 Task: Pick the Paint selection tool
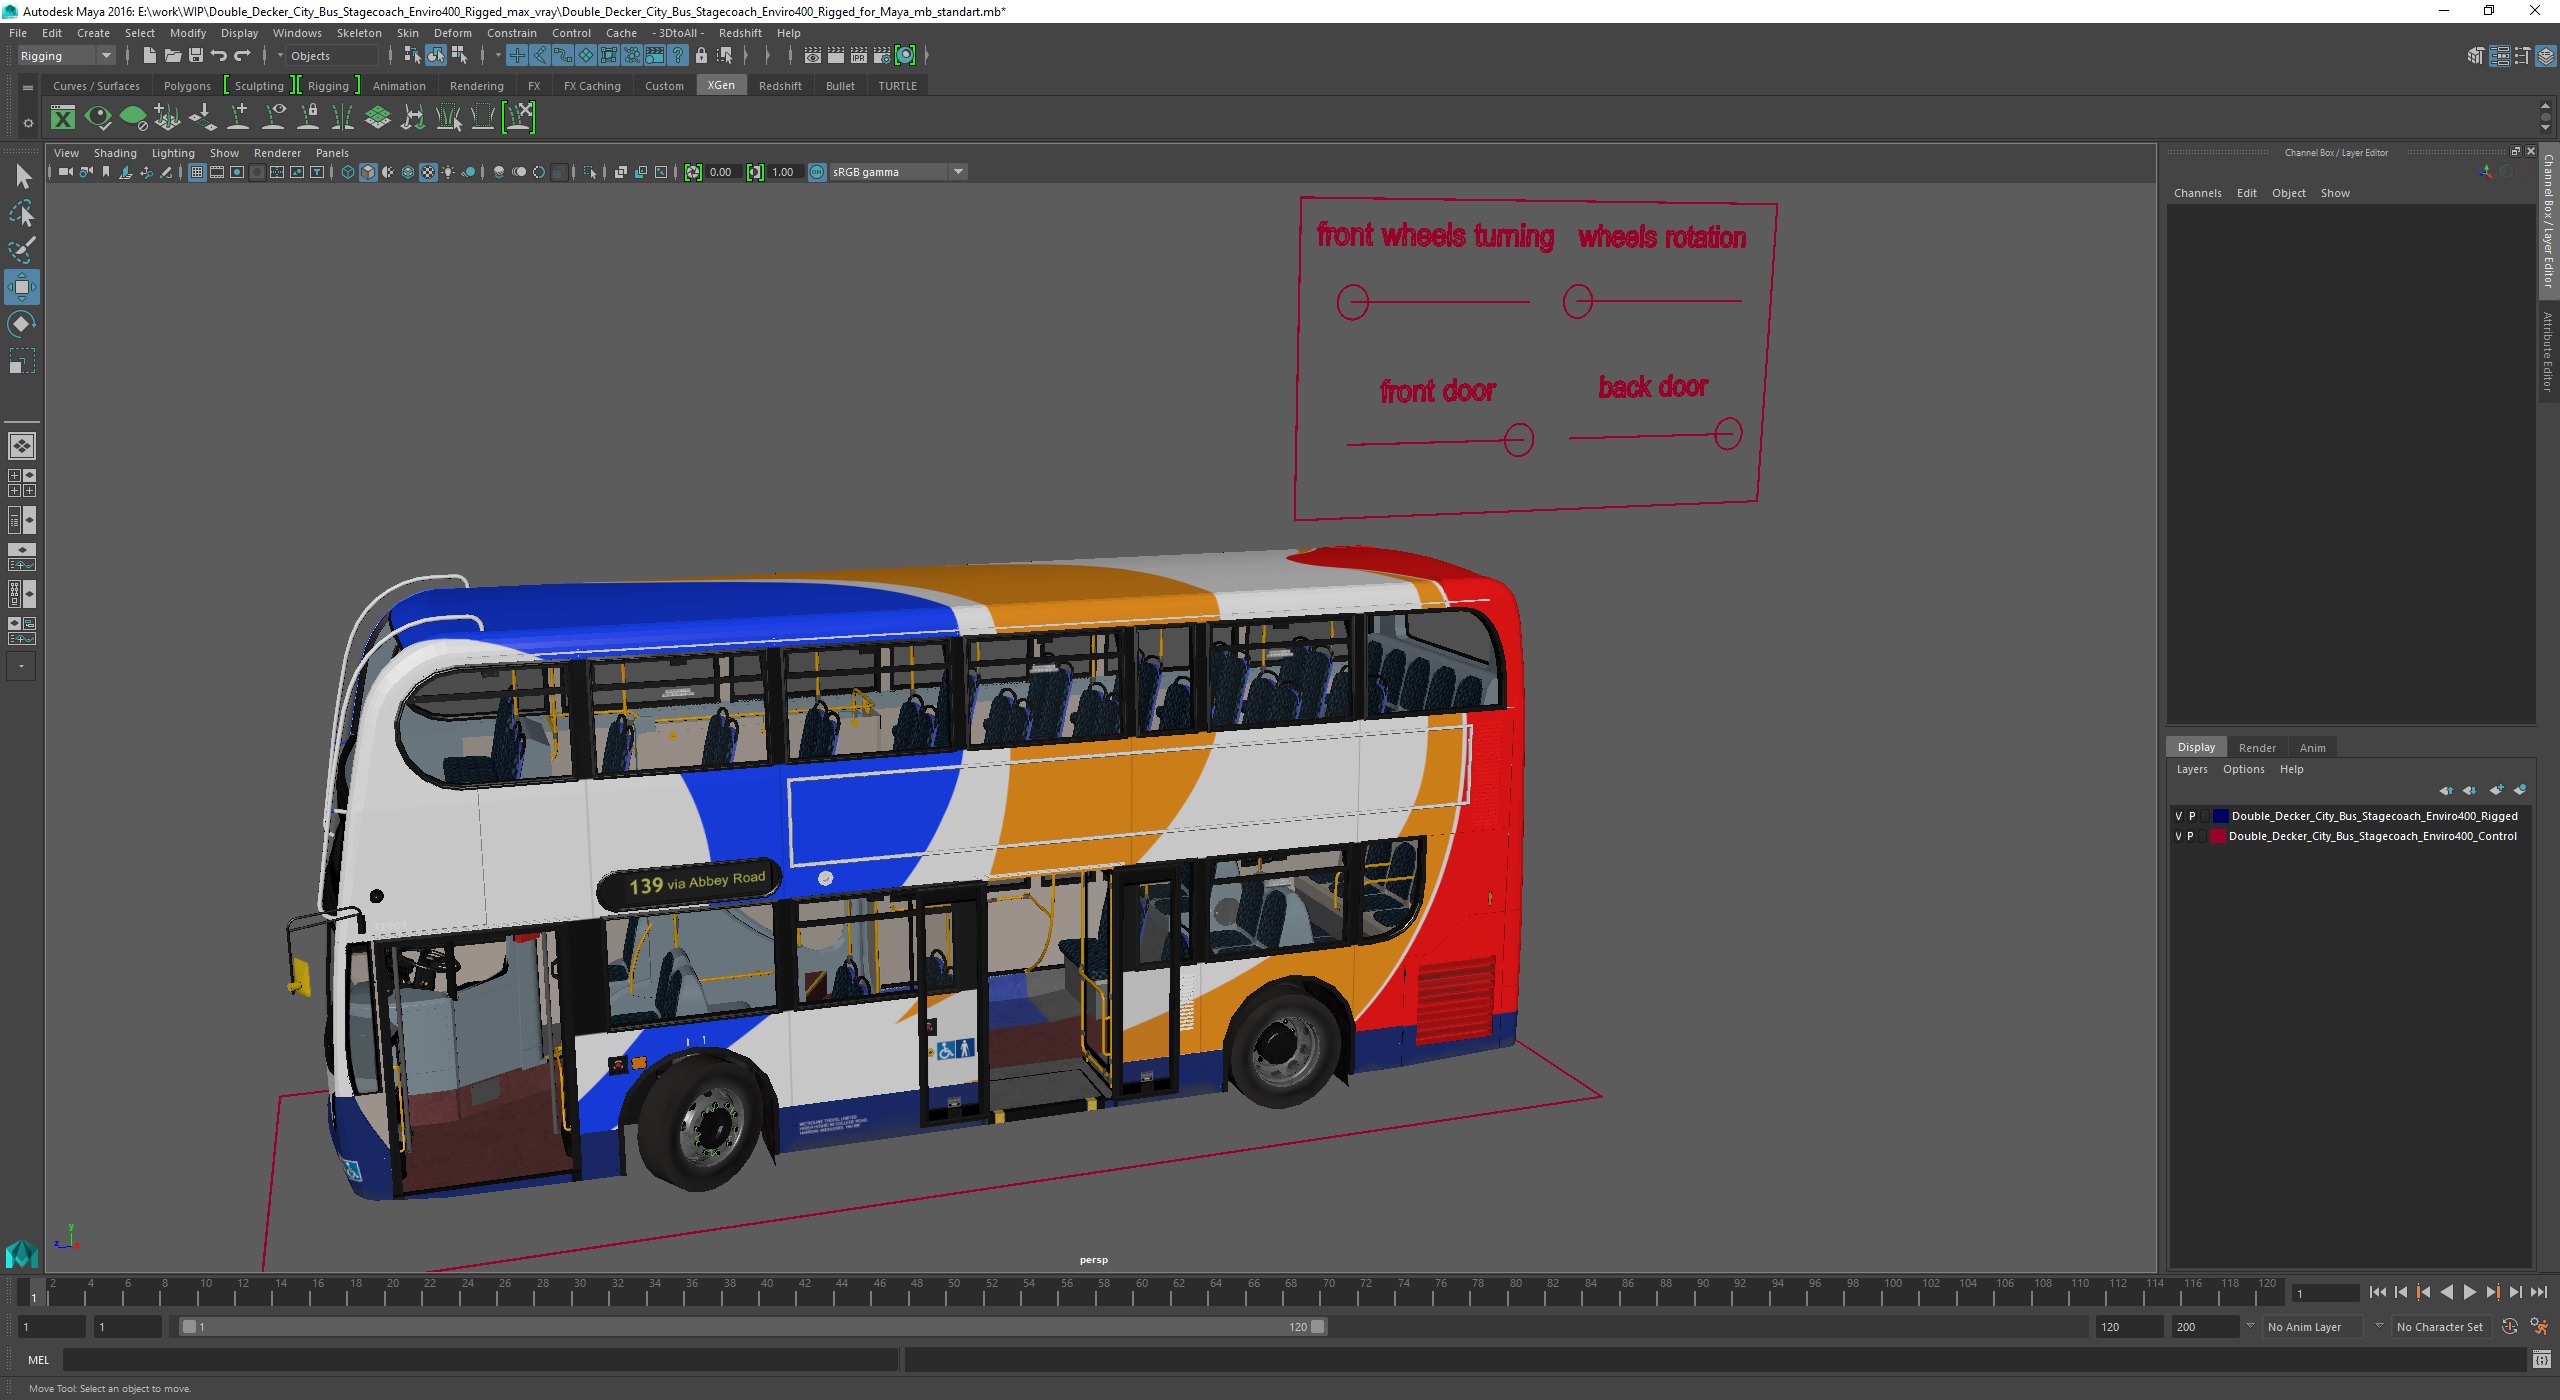pyautogui.click(x=22, y=250)
